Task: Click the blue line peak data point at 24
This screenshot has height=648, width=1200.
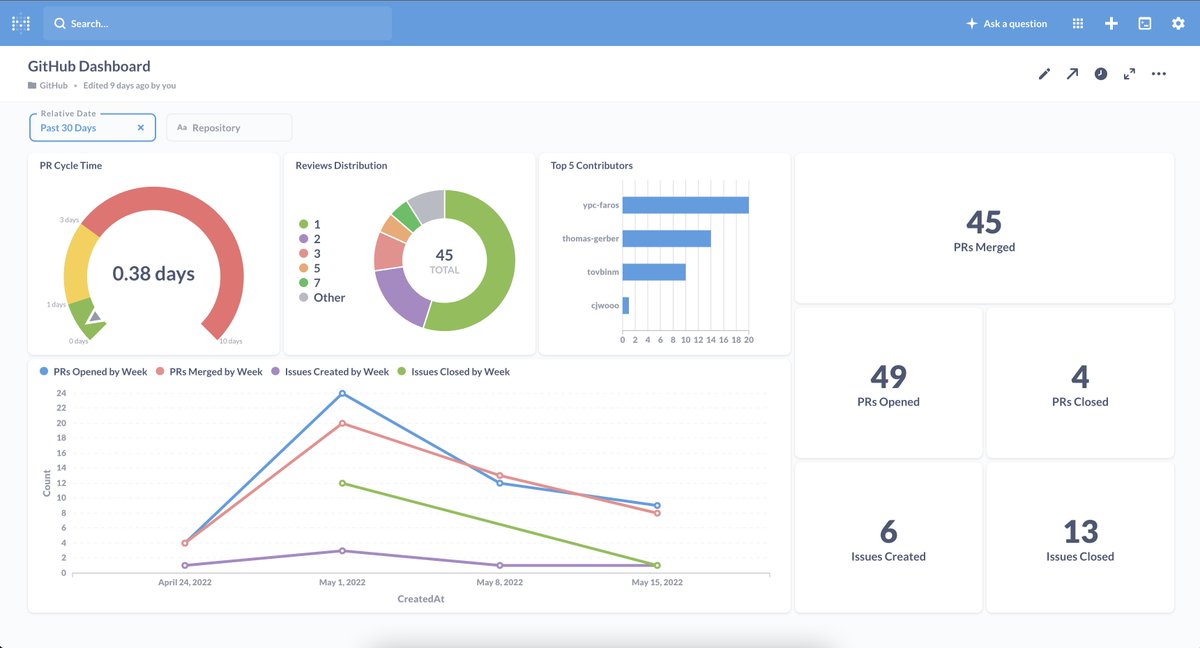Action: point(342,393)
